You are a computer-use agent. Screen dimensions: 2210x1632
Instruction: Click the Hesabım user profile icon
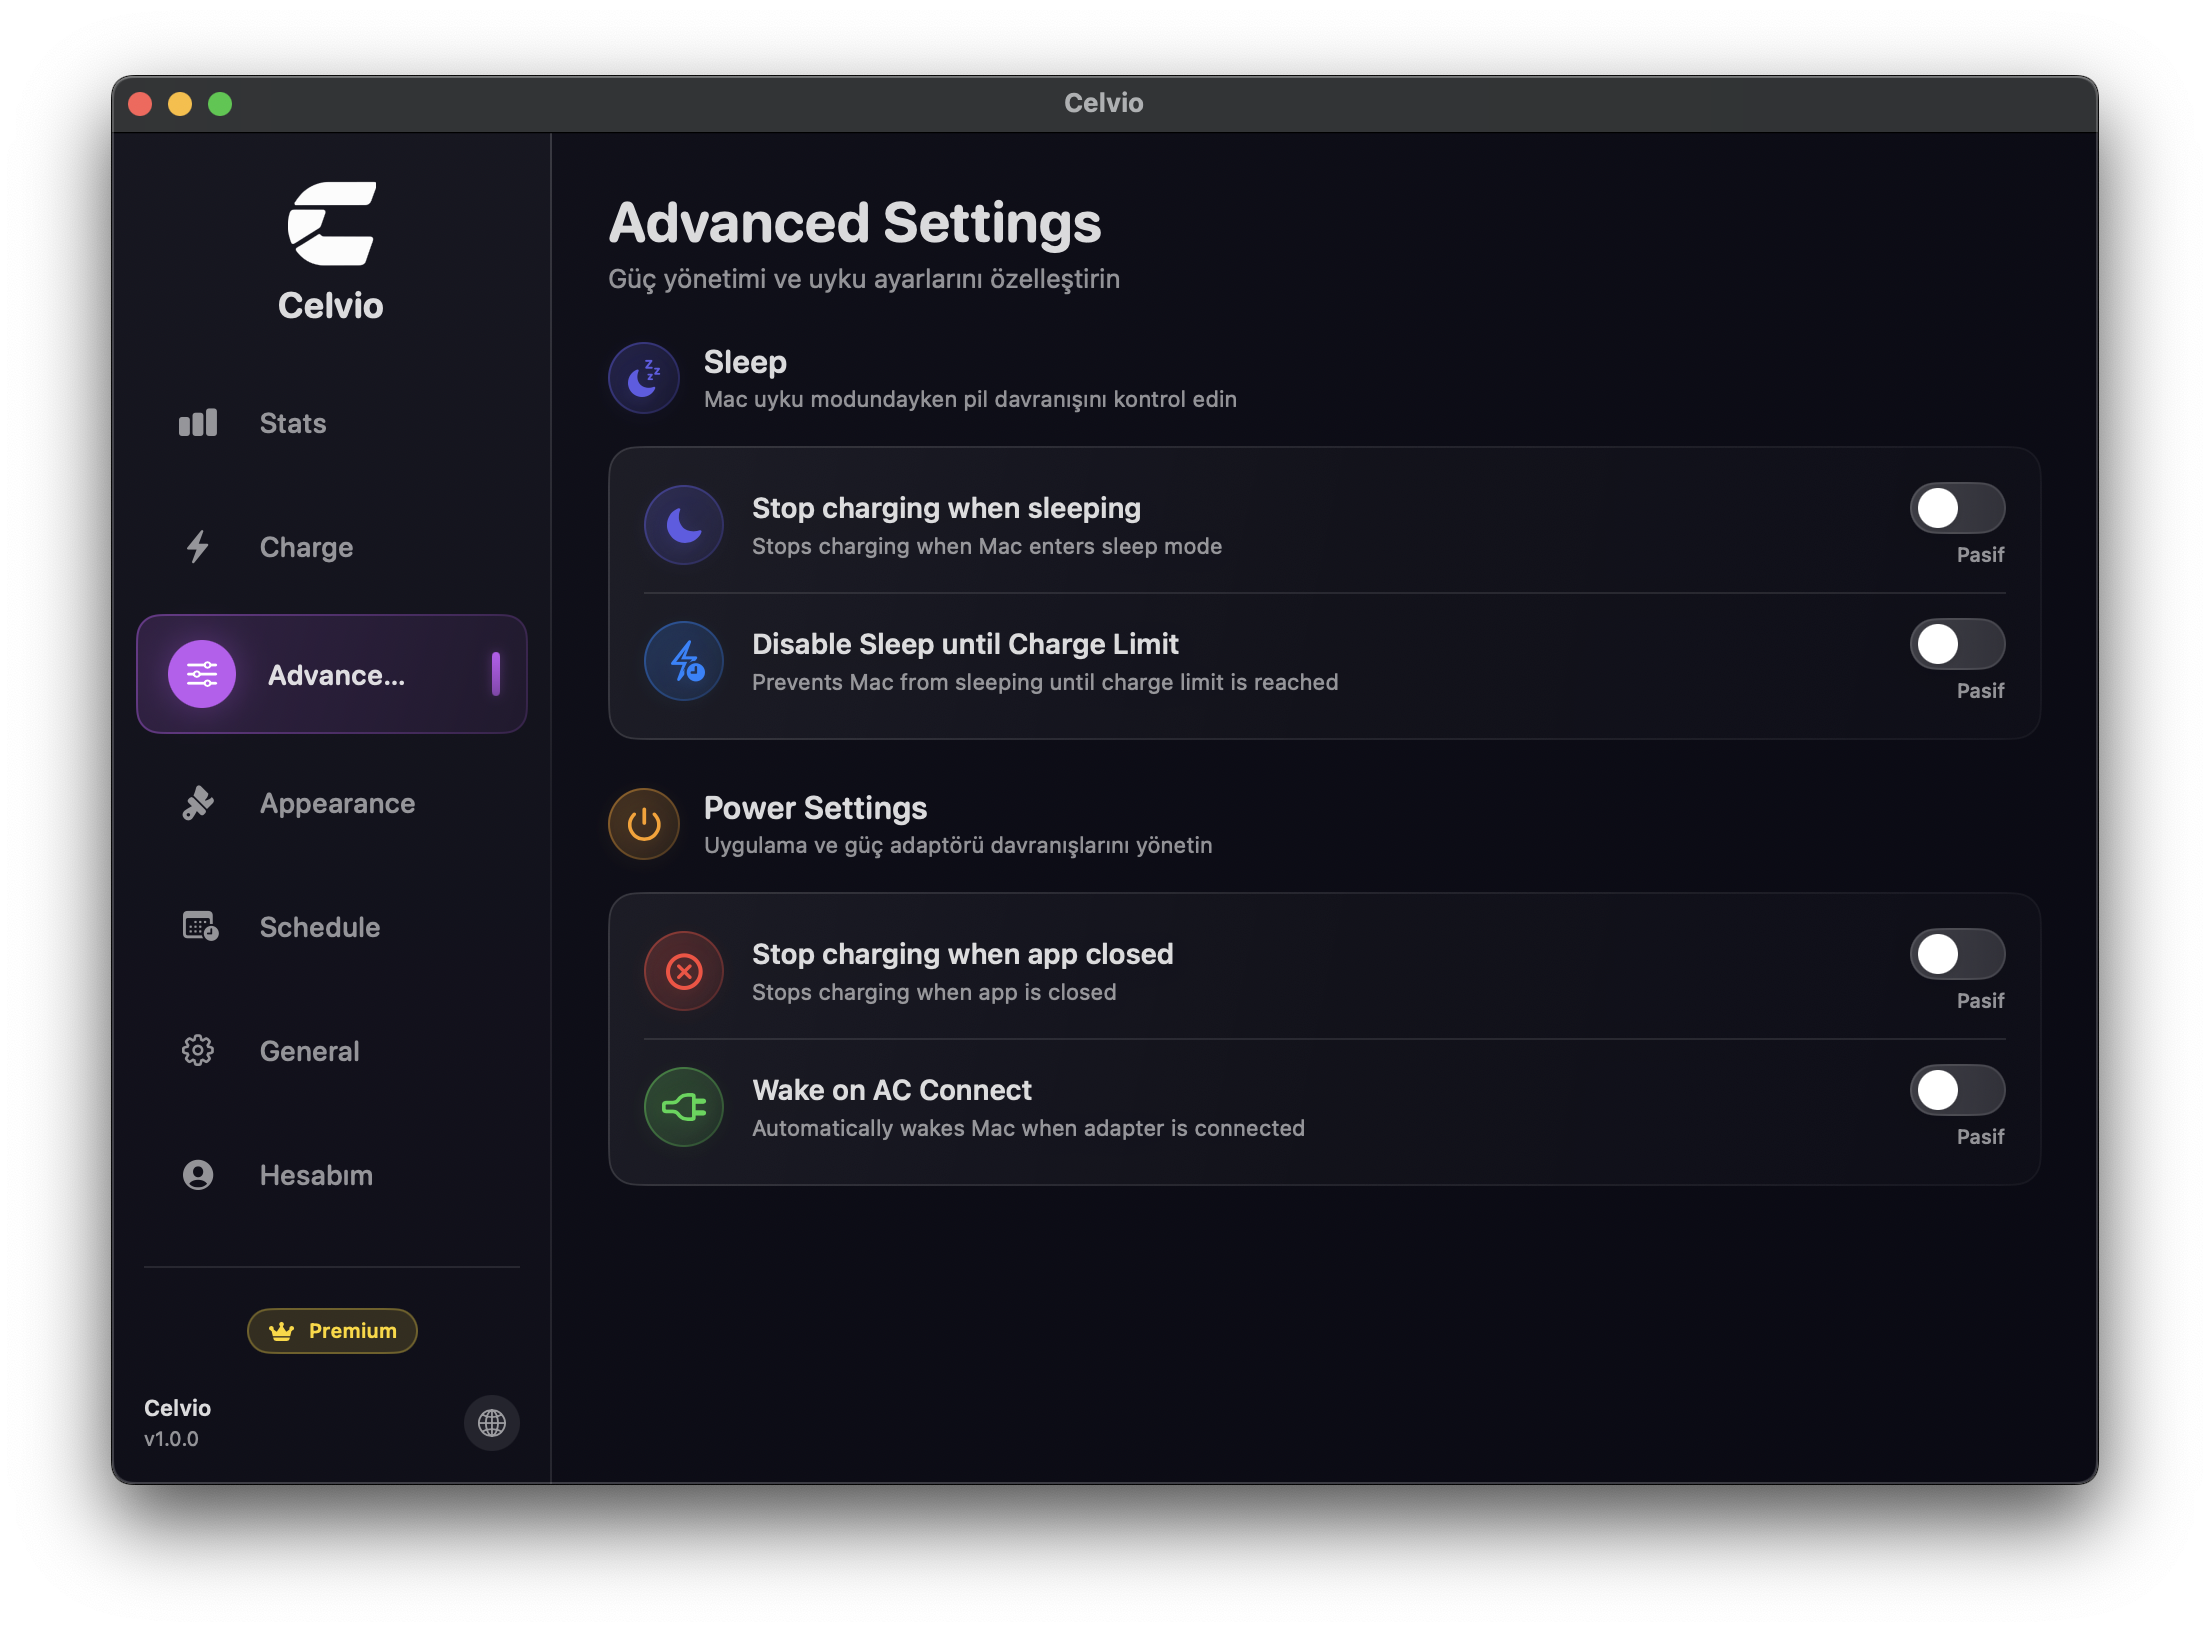197,1175
